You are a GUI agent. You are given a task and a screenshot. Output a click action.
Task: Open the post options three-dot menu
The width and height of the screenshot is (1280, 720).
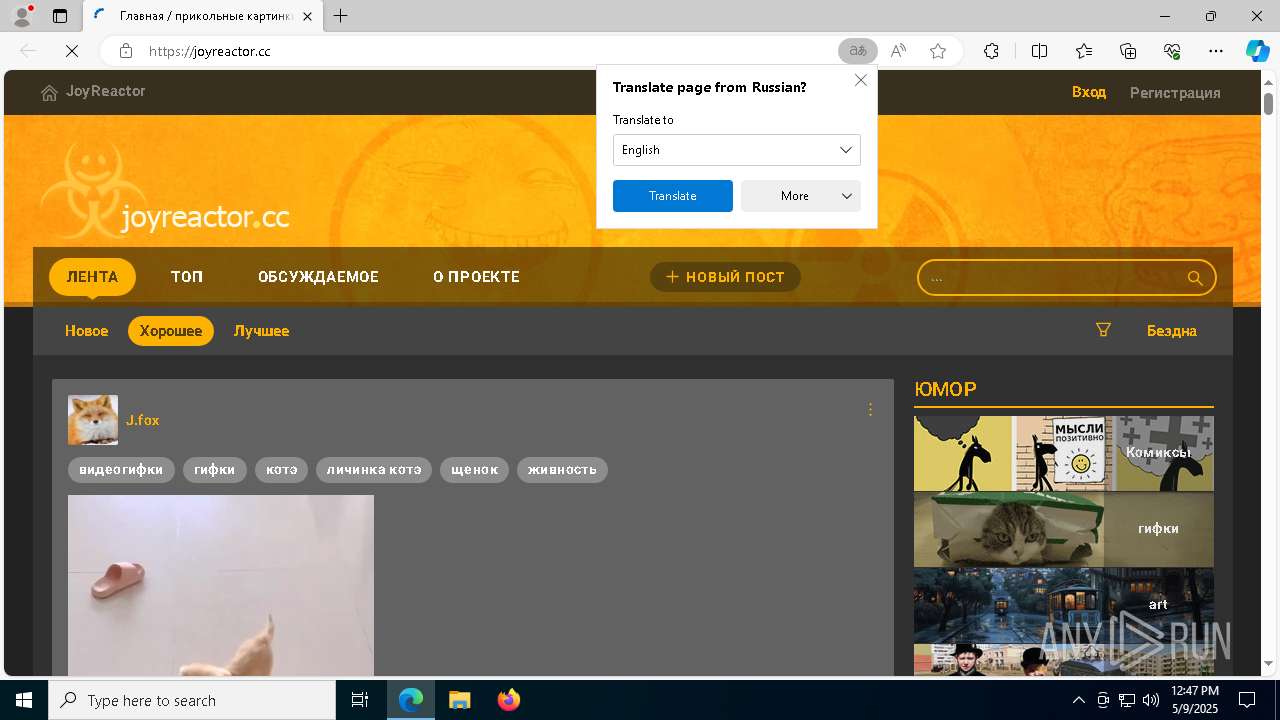click(x=870, y=410)
